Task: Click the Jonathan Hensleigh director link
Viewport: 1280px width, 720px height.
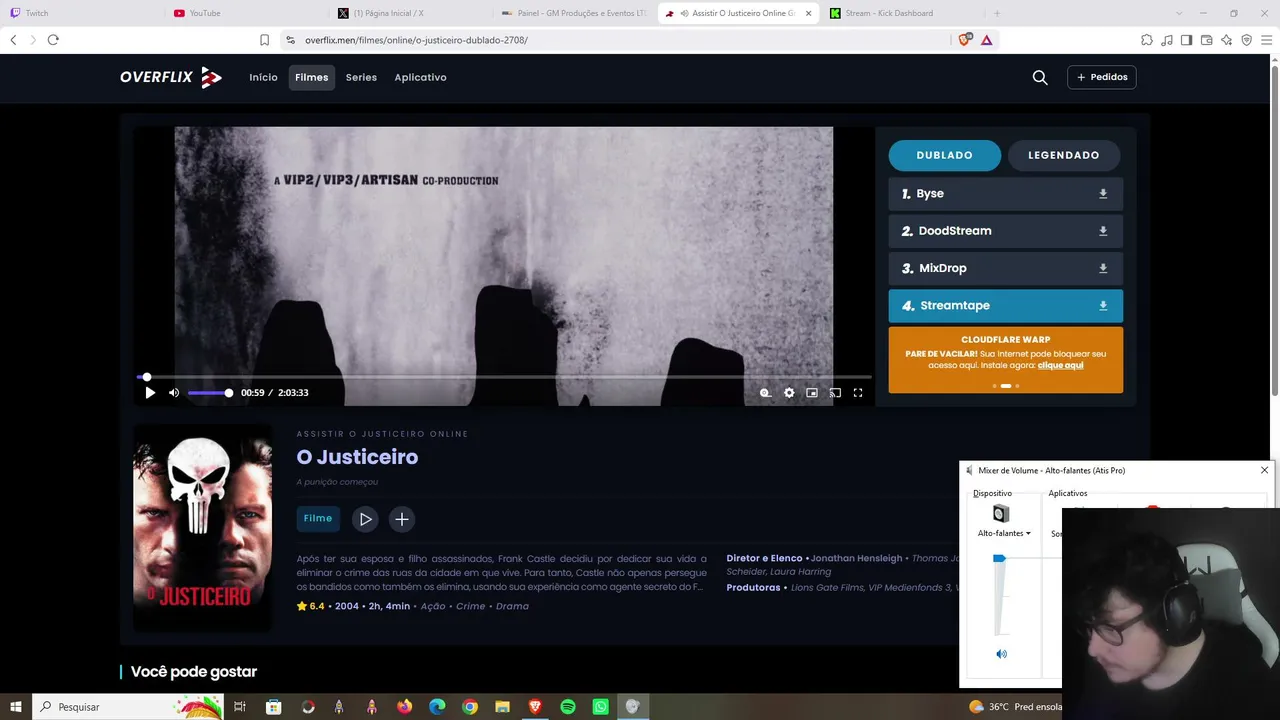Action: tap(855, 558)
